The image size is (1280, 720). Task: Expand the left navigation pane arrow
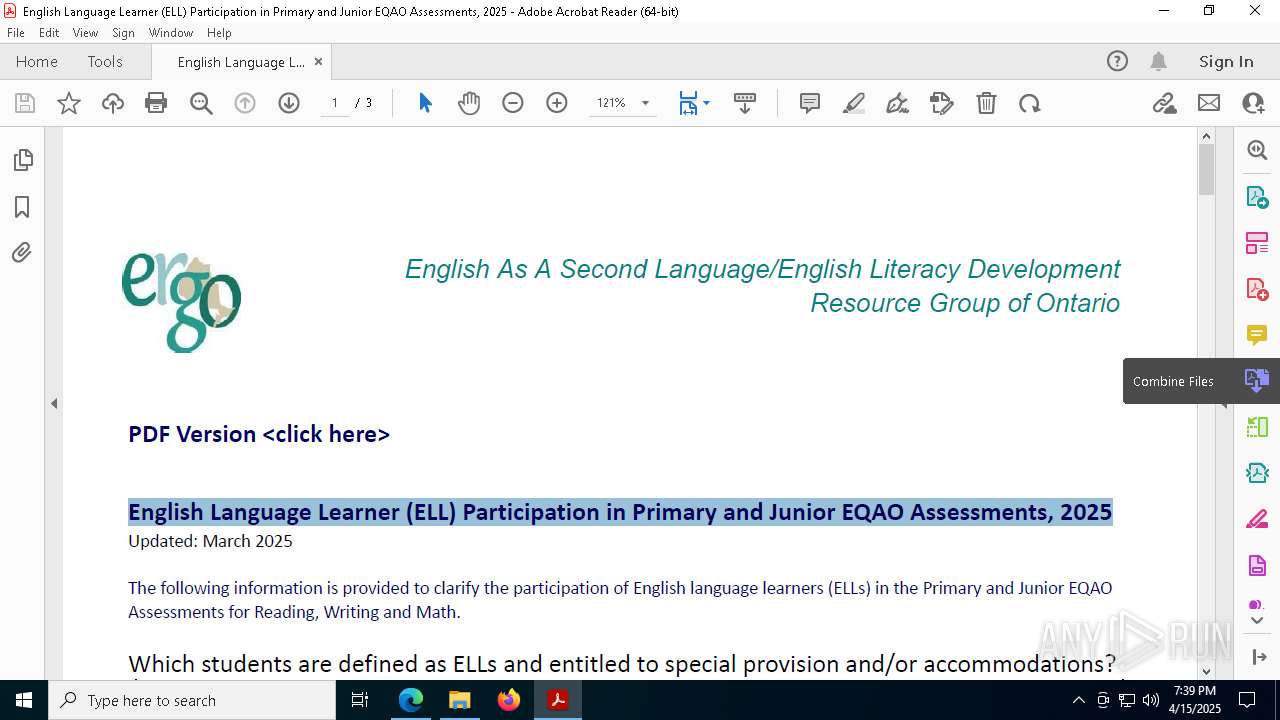click(54, 404)
